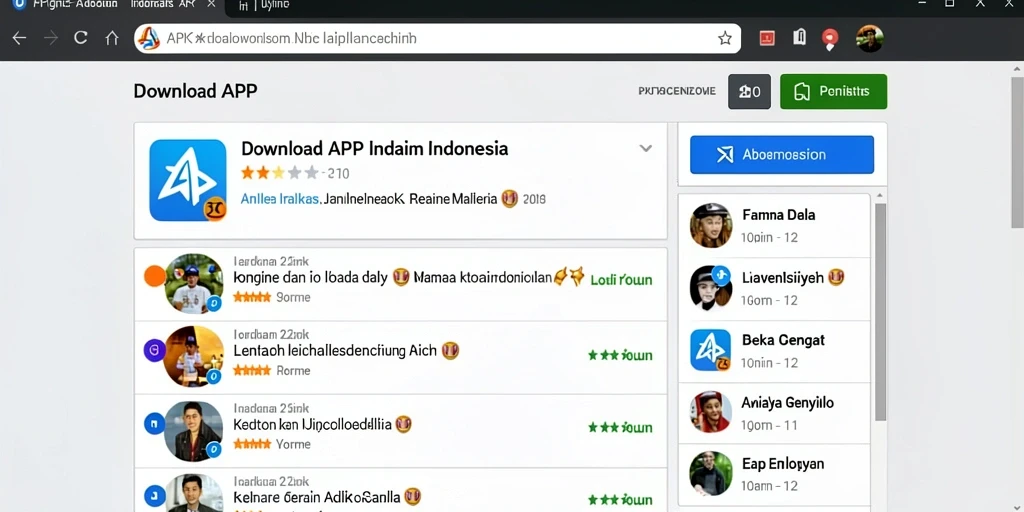1024x512 pixels.
Task: Click the blue app icon in the header card
Action: 188,180
